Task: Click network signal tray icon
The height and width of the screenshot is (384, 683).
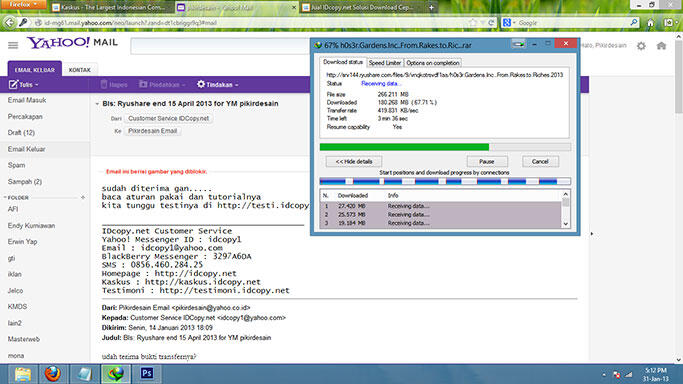Action: tap(629, 374)
